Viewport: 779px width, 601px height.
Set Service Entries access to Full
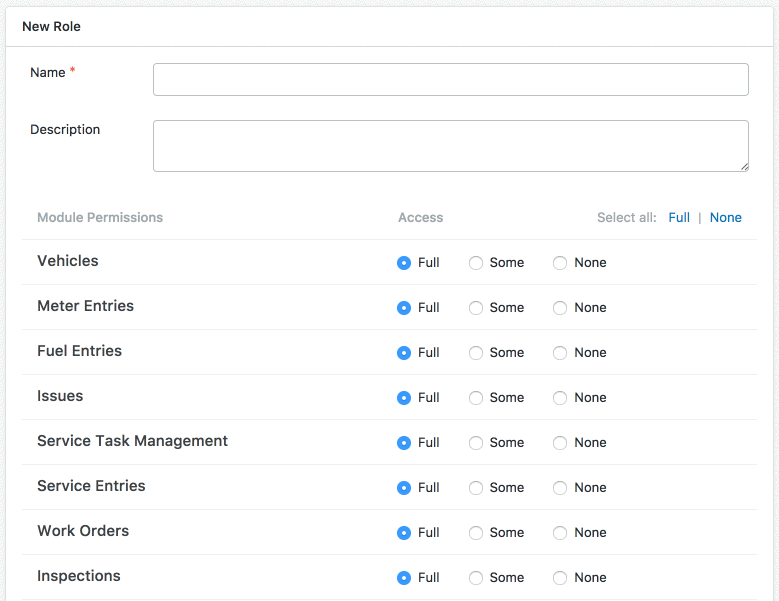[x=404, y=488]
